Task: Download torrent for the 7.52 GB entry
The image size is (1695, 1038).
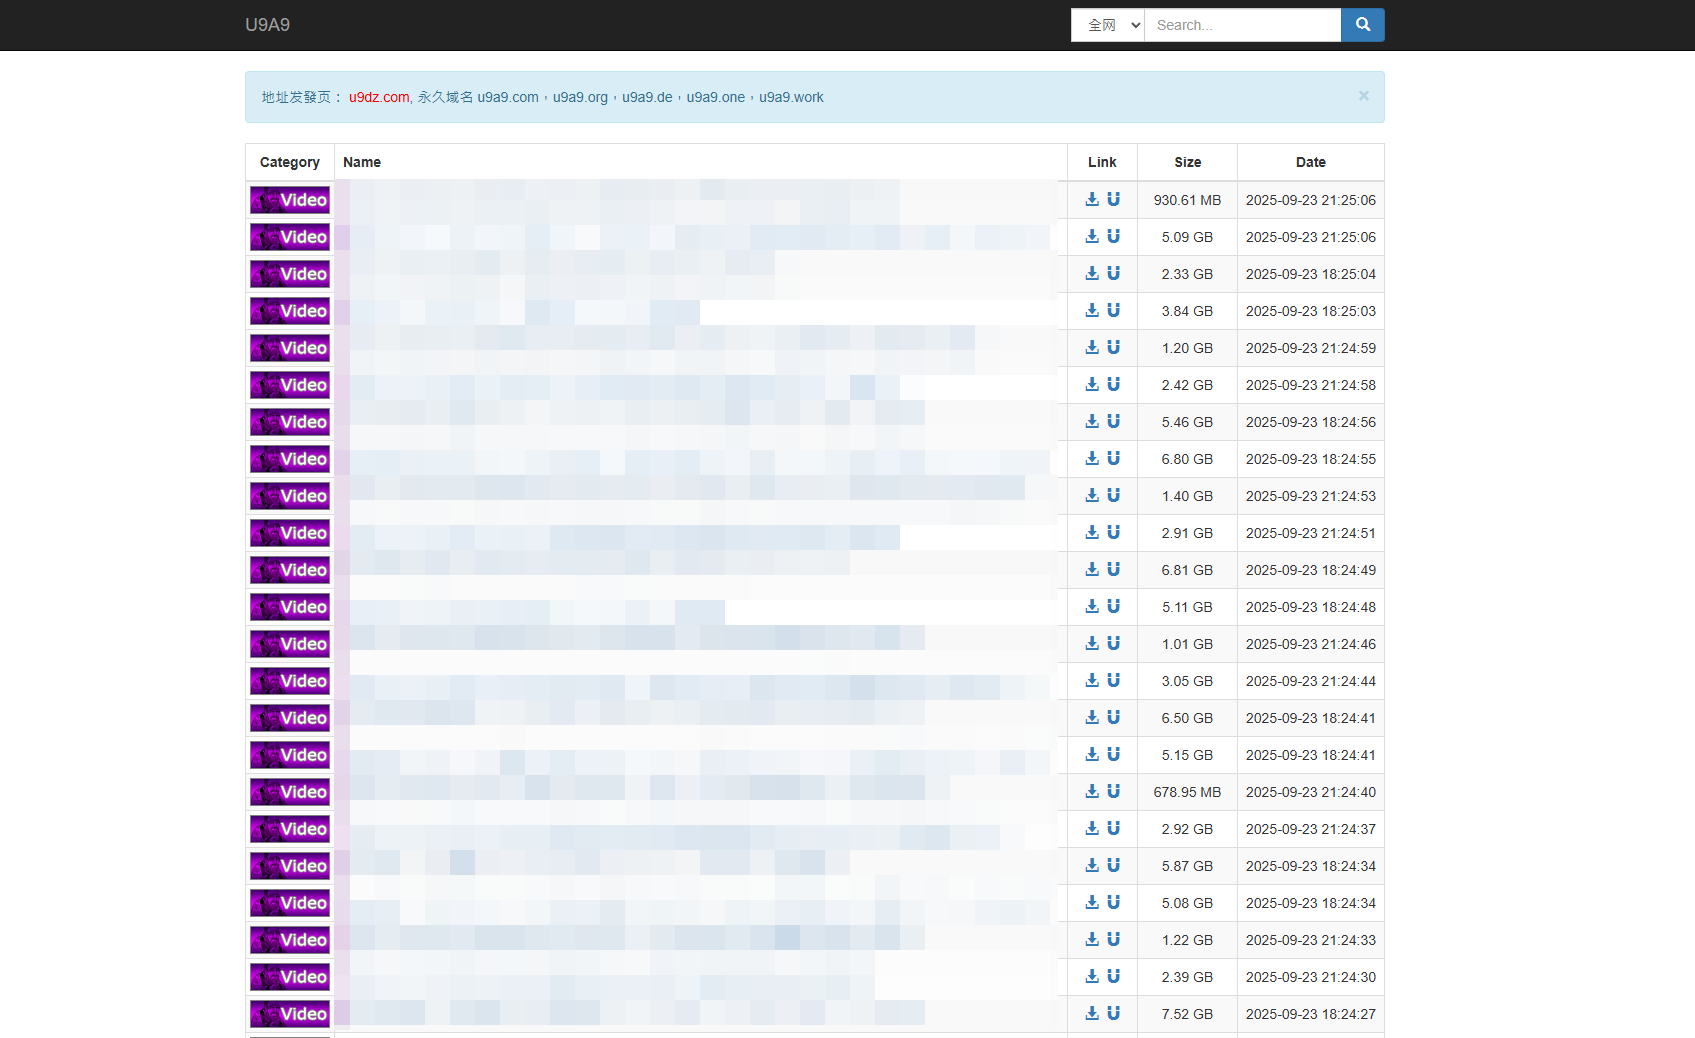Action: [1092, 1013]
